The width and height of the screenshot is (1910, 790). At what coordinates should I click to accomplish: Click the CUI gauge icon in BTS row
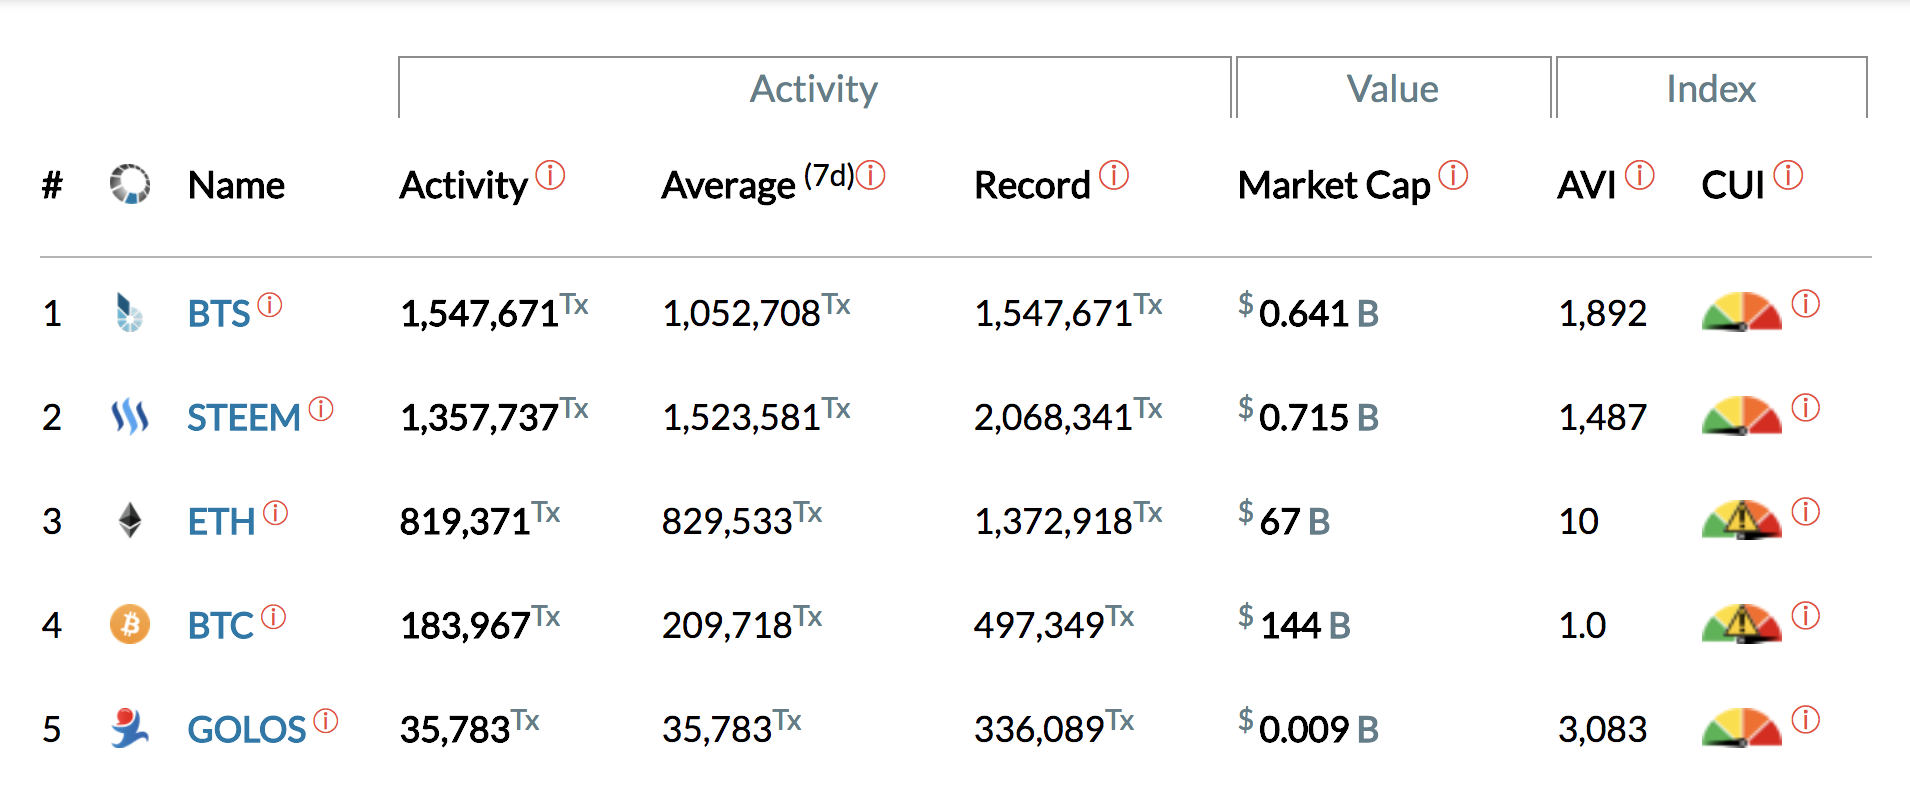tap(1741, 312)
